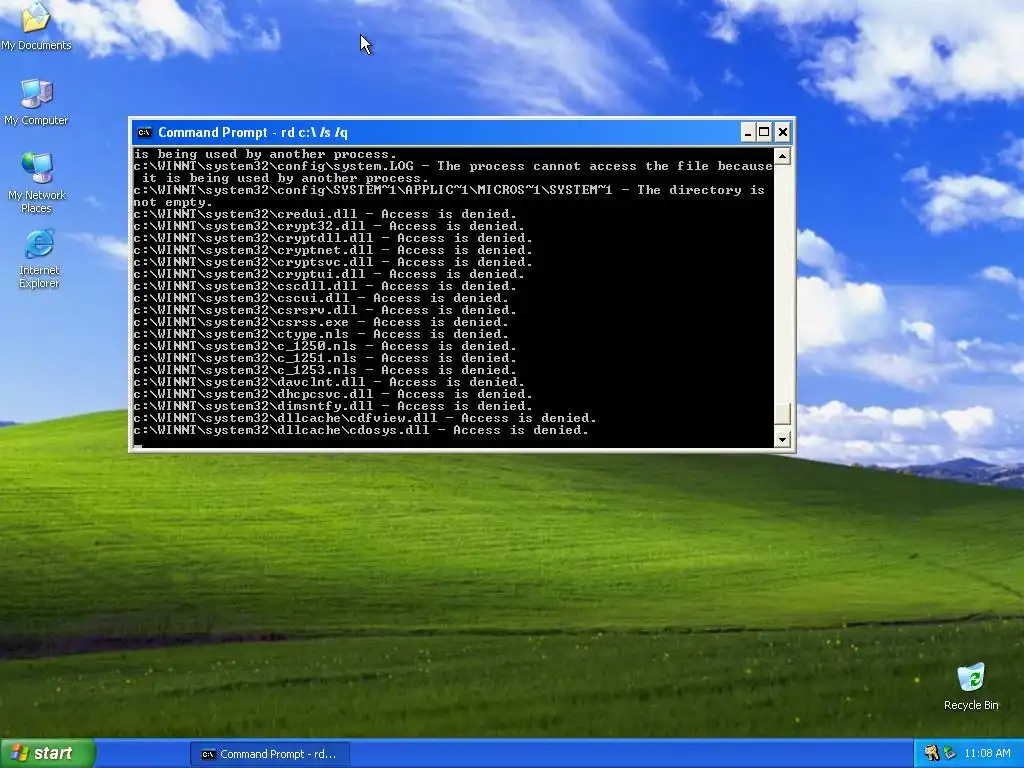The image size is (1024, 768).
Task: Click the scroll up arrow in Command Prompt
Action: click(782, 156)
